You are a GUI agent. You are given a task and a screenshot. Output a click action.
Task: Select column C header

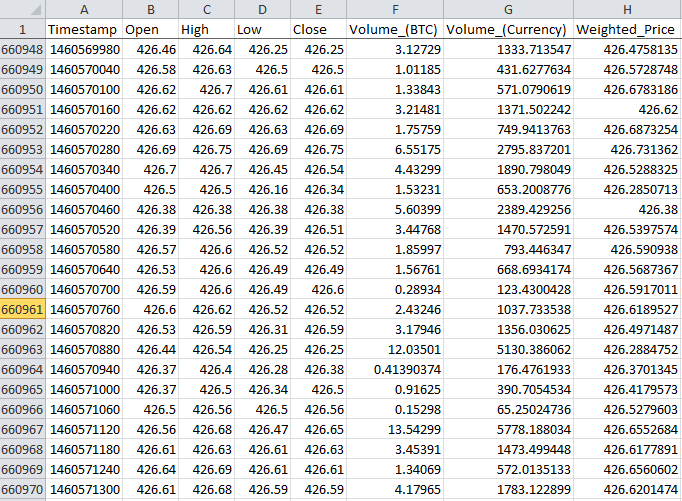pos(207,9)
